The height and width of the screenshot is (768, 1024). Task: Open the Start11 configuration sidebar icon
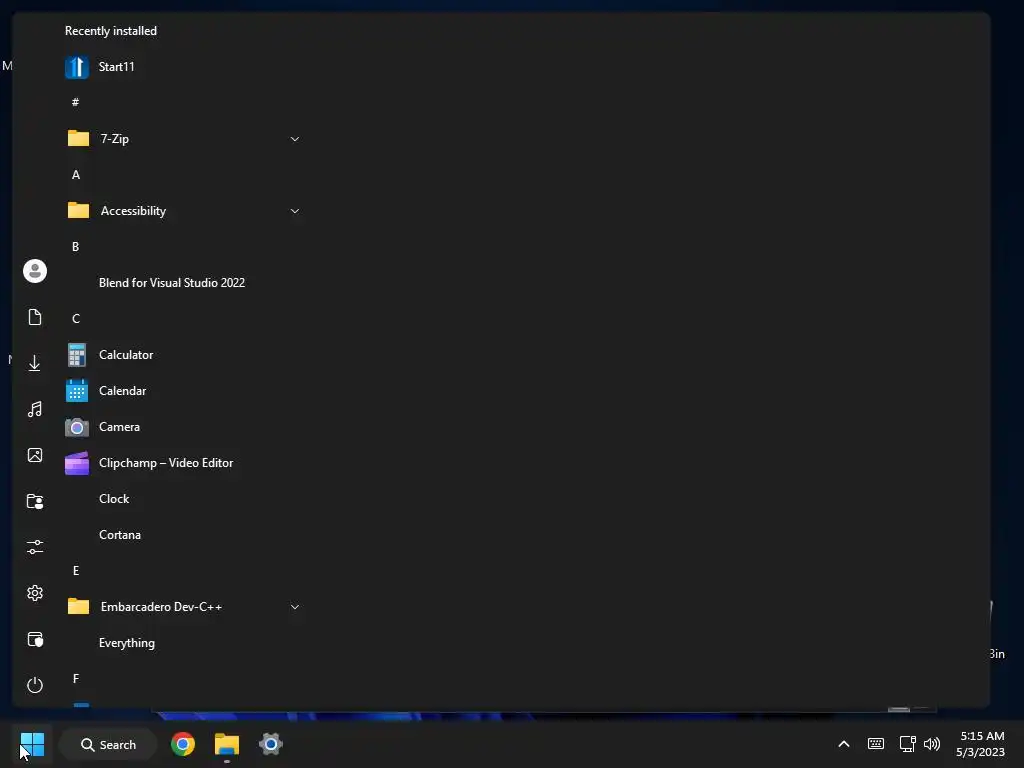pyautogui.click(x=35, y=639)
